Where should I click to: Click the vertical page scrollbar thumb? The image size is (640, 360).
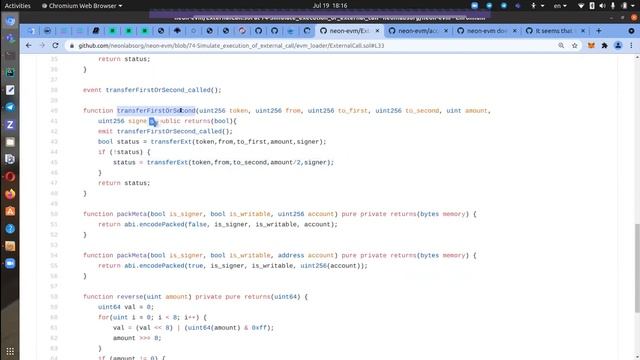(x=637, y=268)
